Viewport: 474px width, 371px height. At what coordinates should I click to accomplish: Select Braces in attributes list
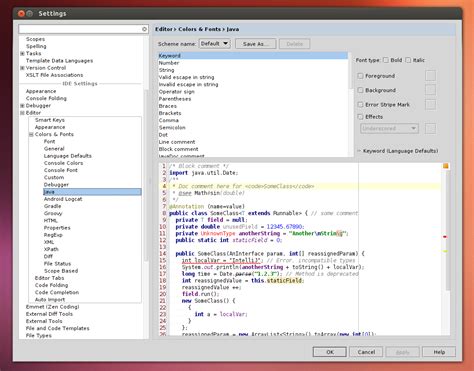(x=253, y=106)
